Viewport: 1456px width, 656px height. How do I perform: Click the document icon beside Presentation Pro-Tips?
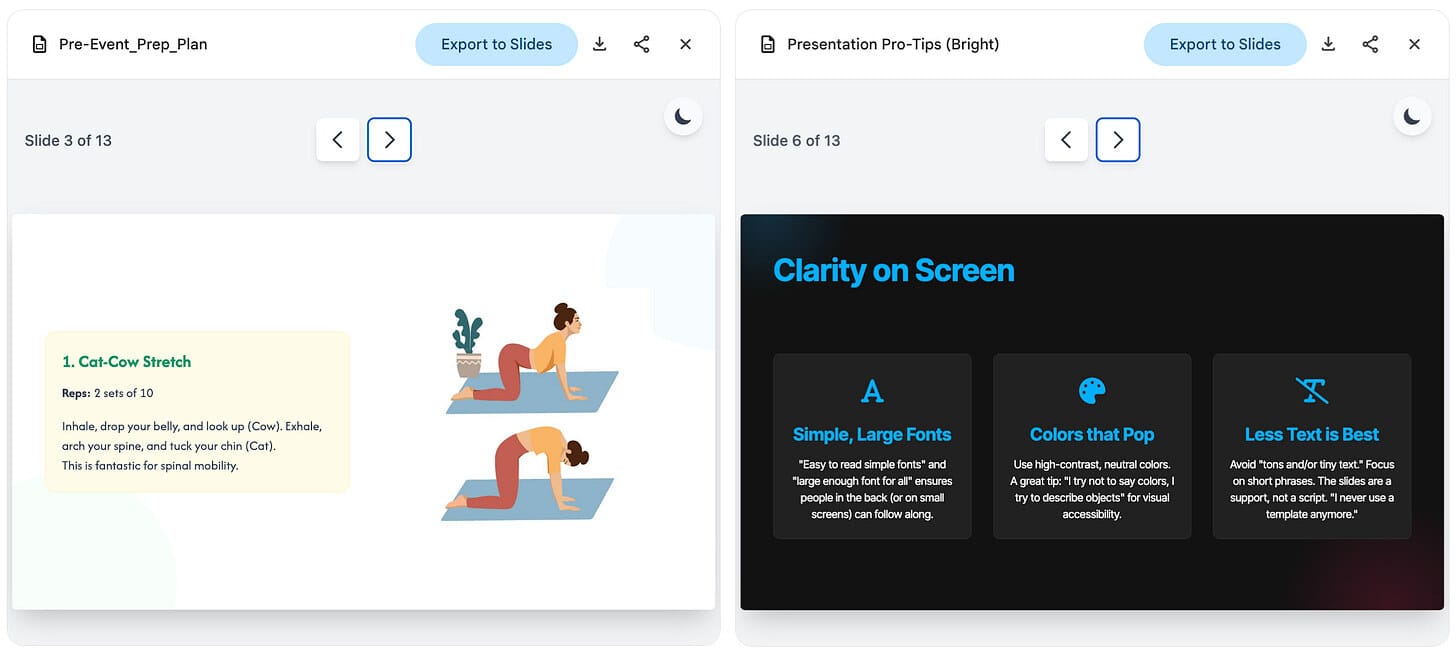768,44
